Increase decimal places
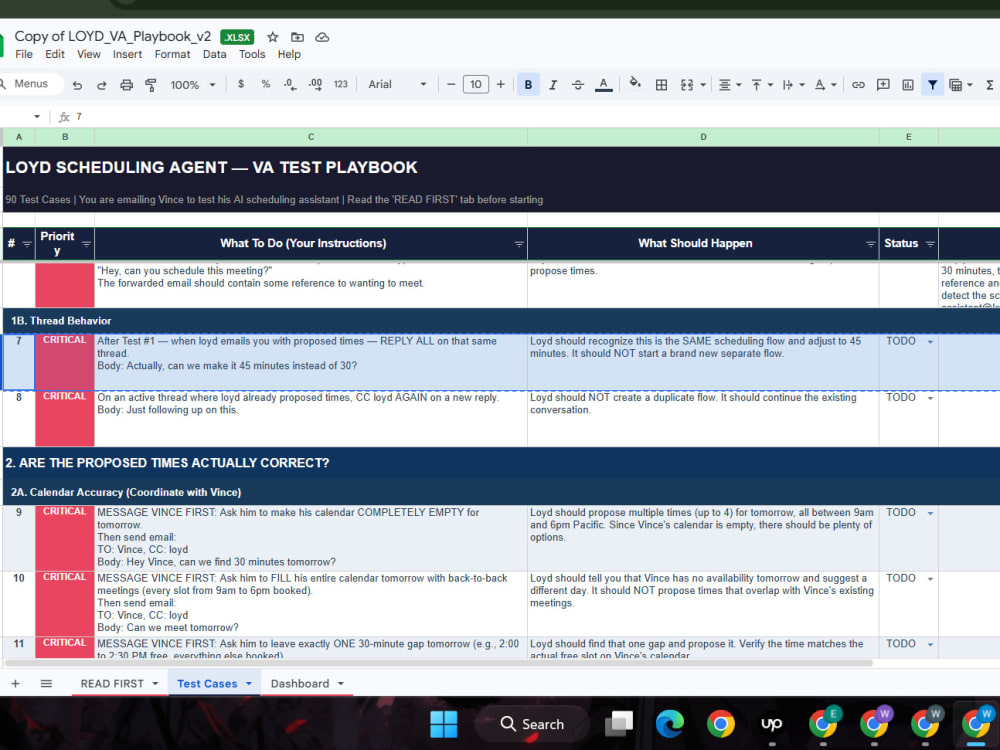 (315, 84)
